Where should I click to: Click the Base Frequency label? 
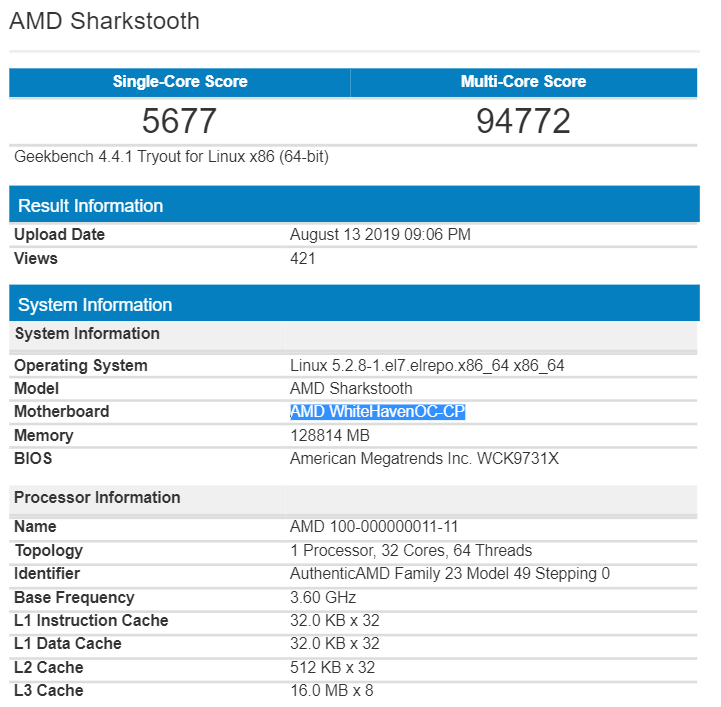coord(74,597)
